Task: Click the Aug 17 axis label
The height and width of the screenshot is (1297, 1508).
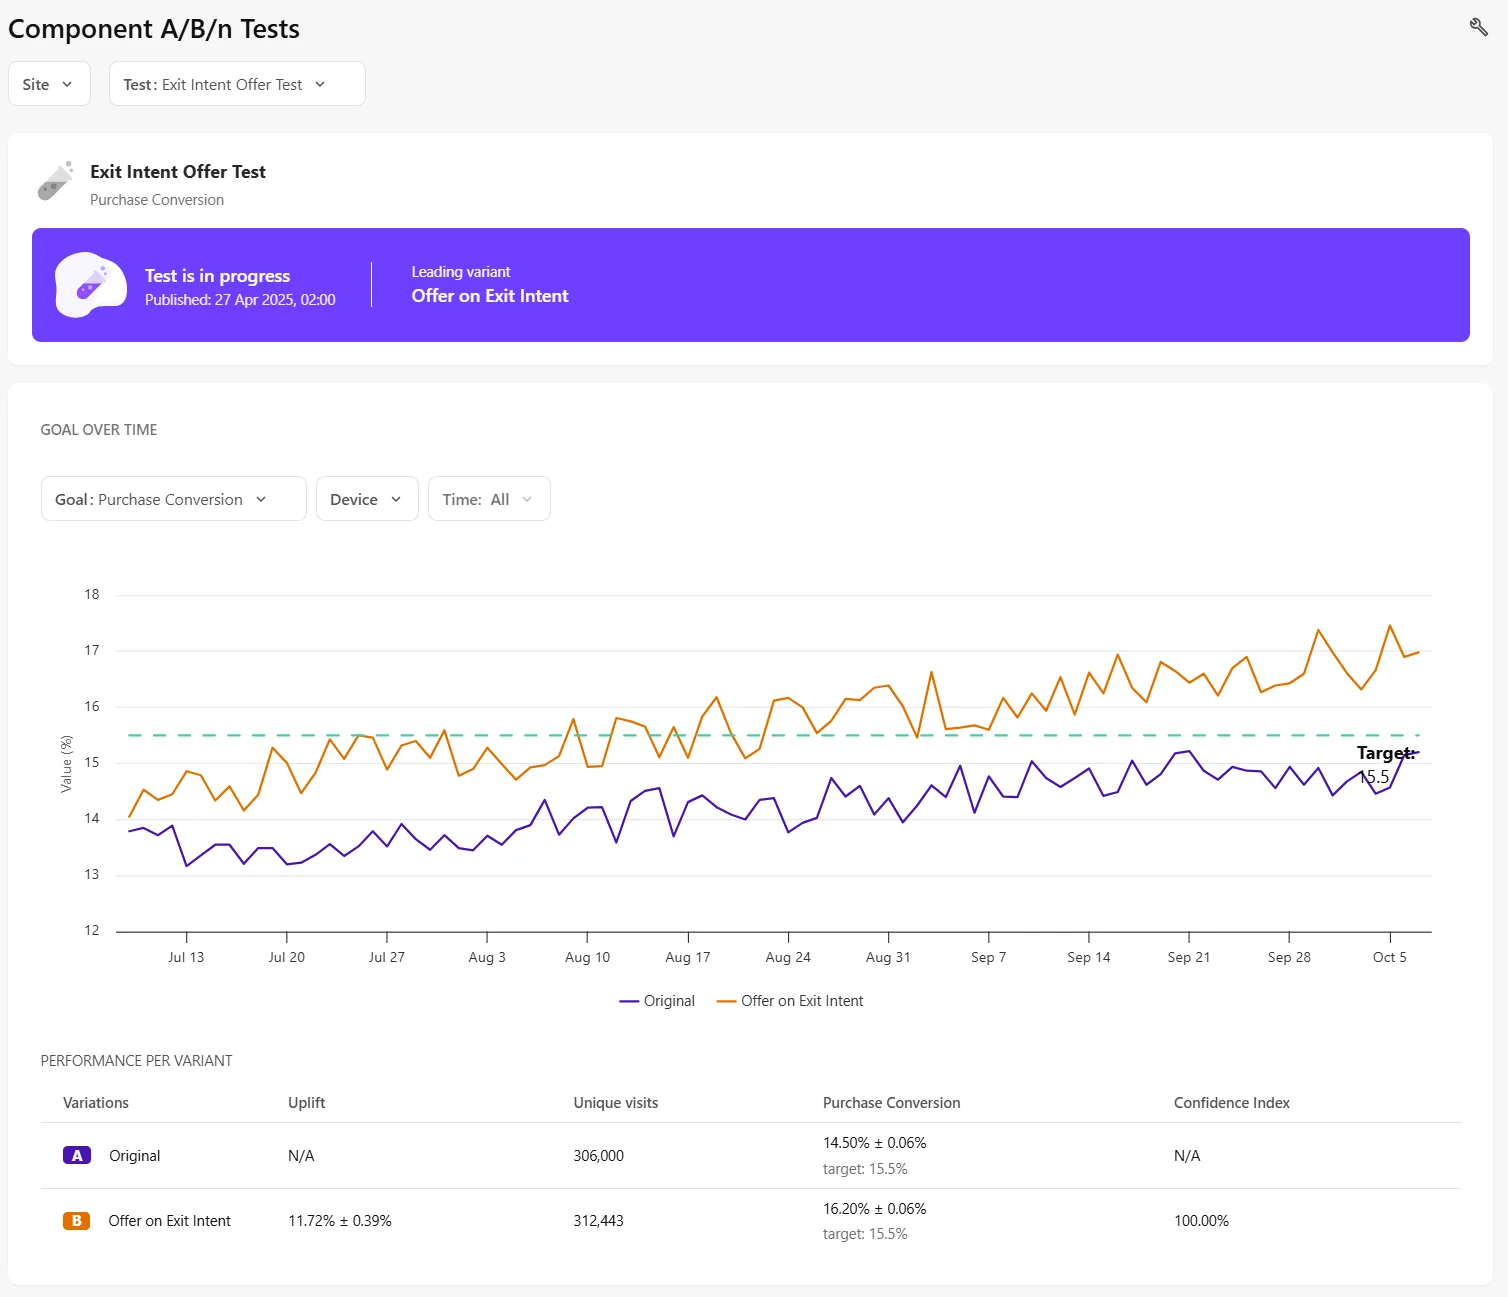Action: (688, 957)
